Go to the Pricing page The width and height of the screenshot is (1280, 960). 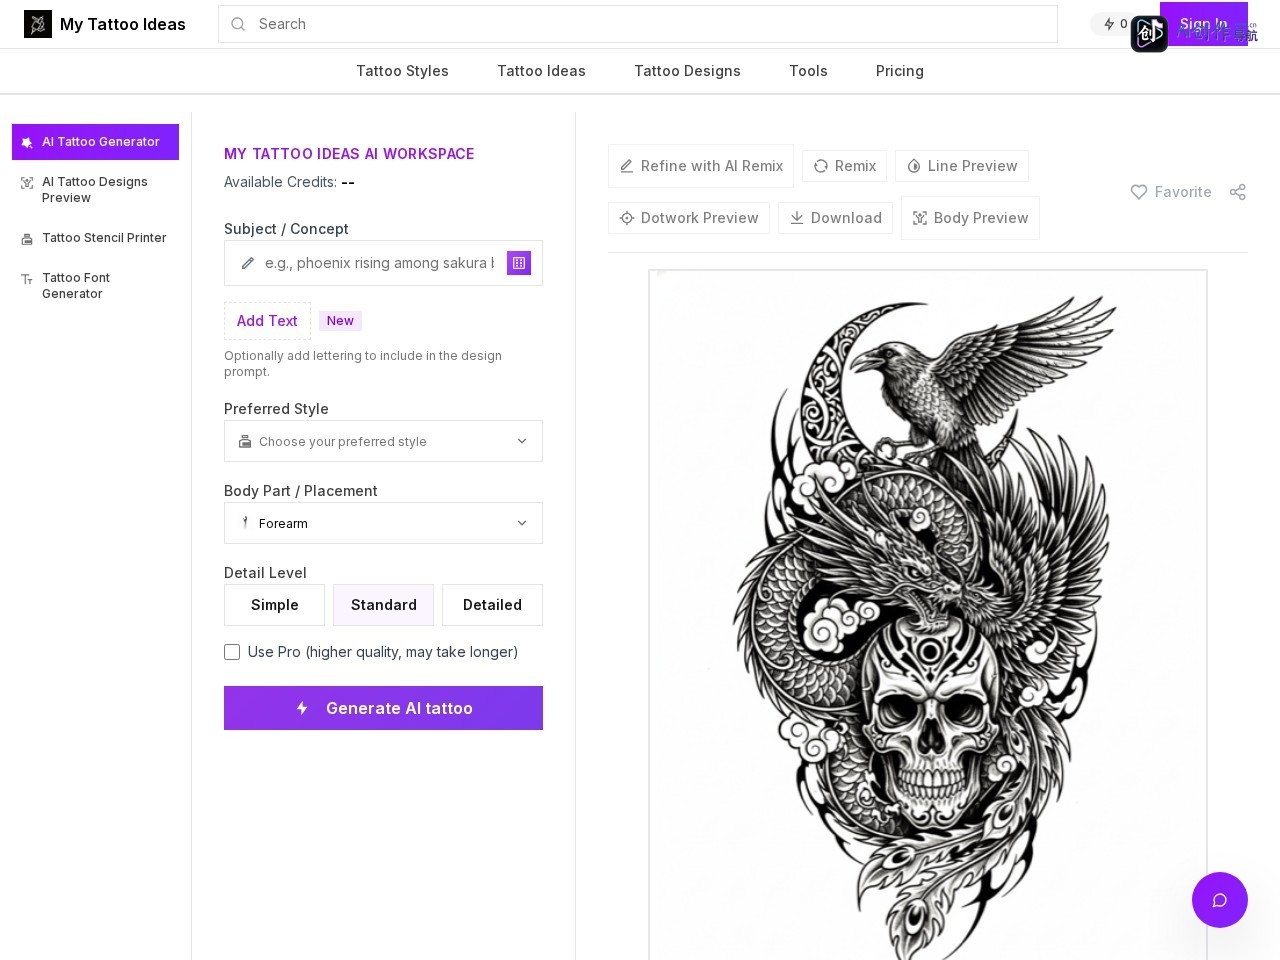[900, 71]
